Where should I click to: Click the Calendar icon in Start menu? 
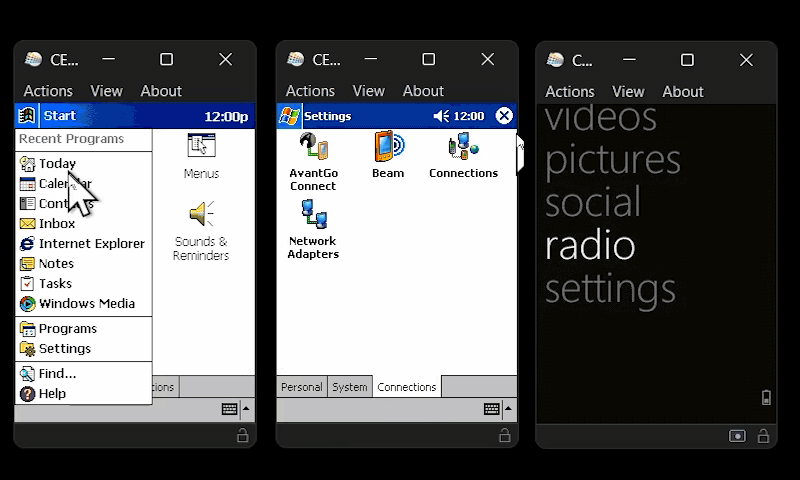27,183
